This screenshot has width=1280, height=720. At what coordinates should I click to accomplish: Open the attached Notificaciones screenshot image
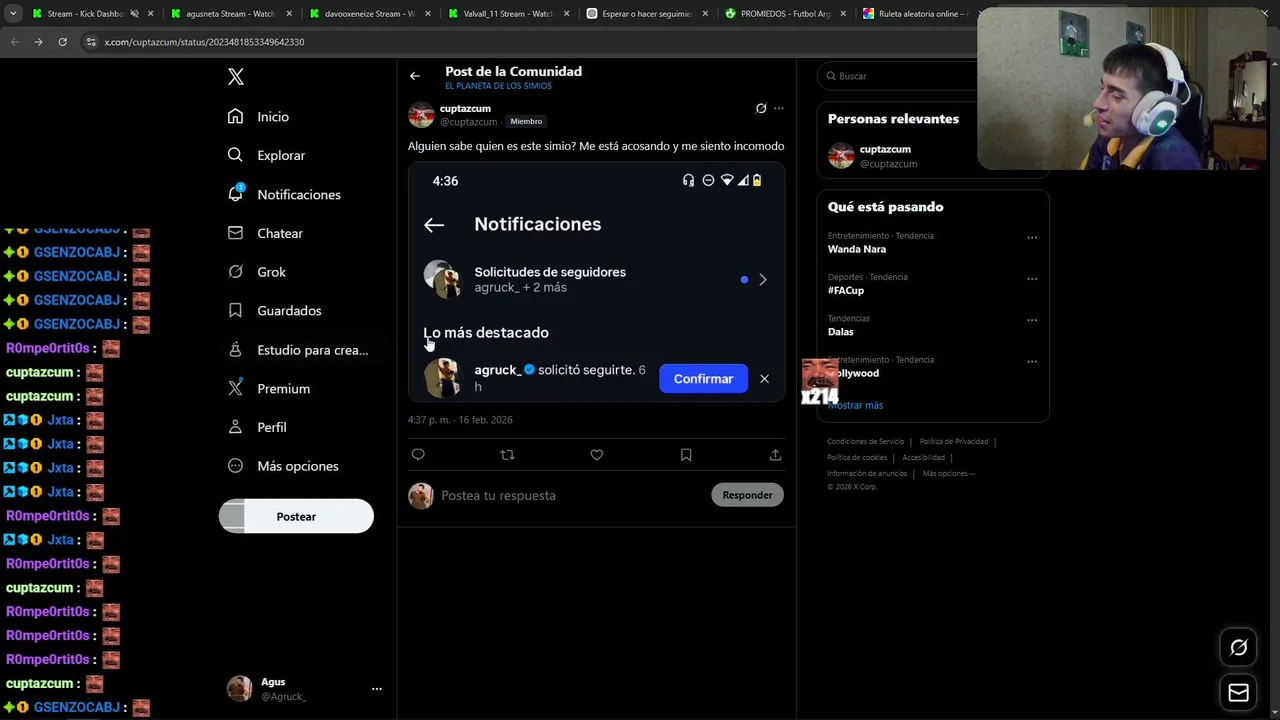point(596,283)
